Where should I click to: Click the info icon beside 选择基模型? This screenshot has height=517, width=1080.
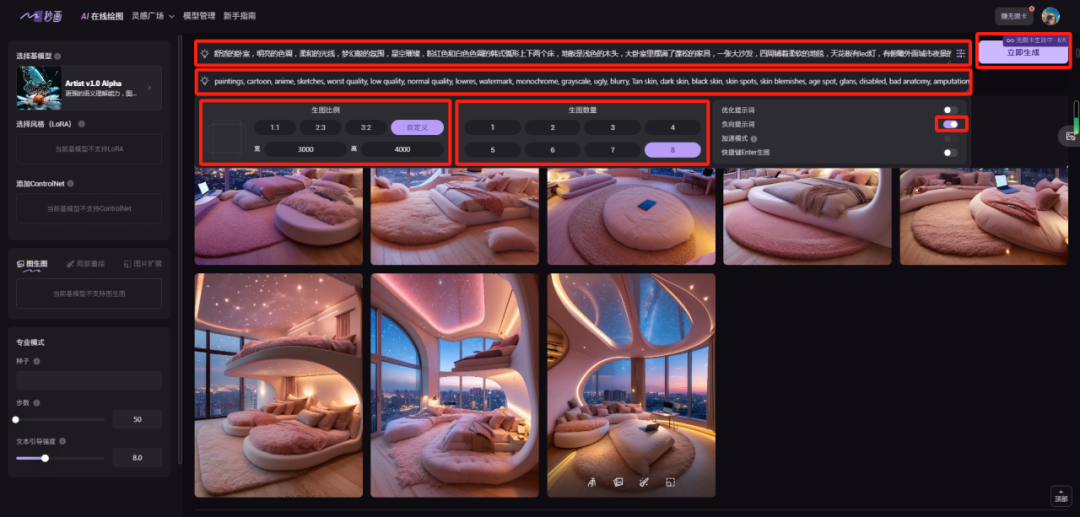(x=57, y=56)
